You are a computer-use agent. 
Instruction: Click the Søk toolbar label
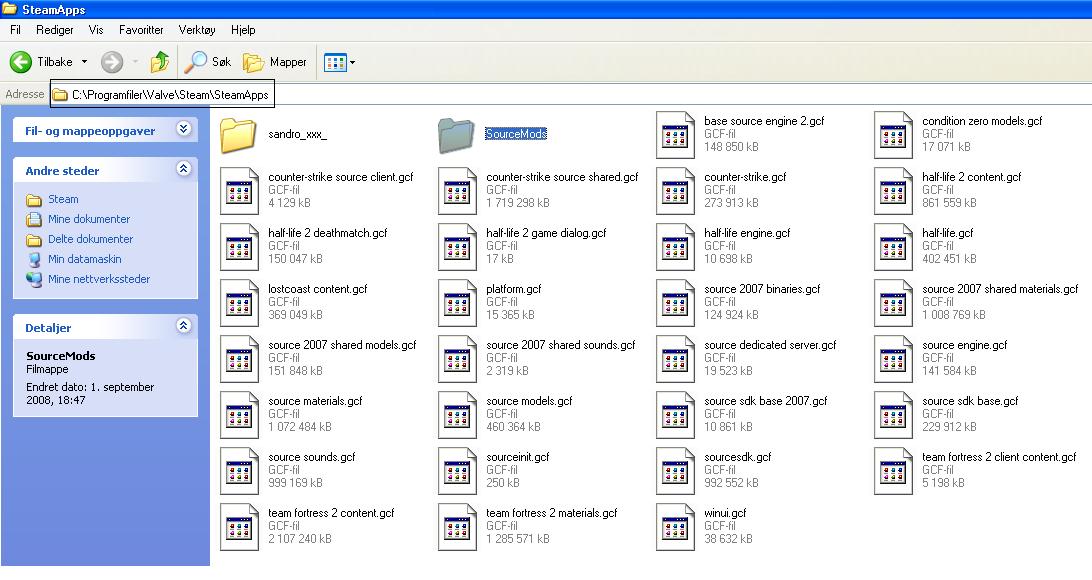click(x=221, y=62)
